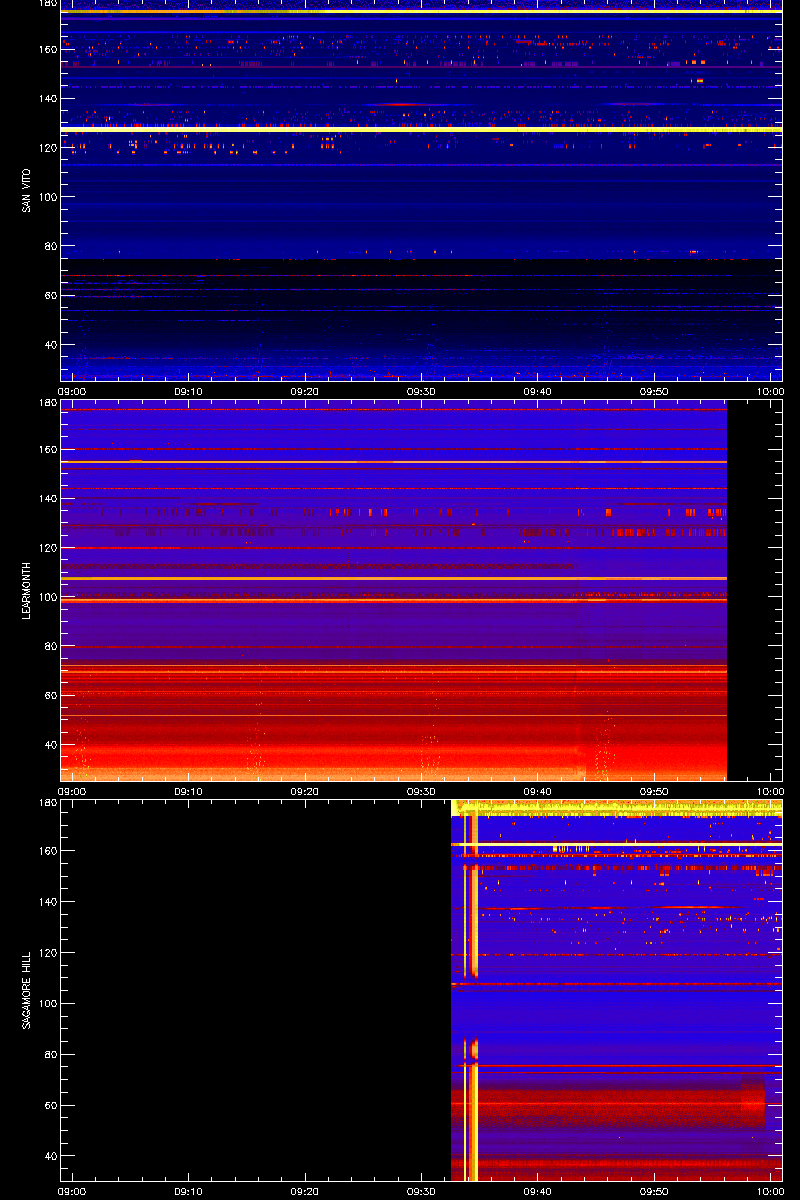
Task: Pick 180 frequency label on Sagamore Hill axis
Action: pyautogui.click(x=46, y=803)
